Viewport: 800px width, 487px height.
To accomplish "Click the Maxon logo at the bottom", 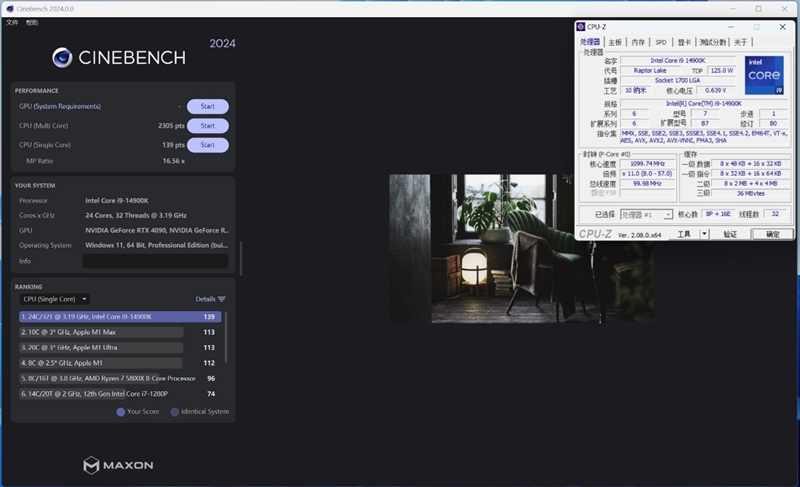I will tap(118, 465).
